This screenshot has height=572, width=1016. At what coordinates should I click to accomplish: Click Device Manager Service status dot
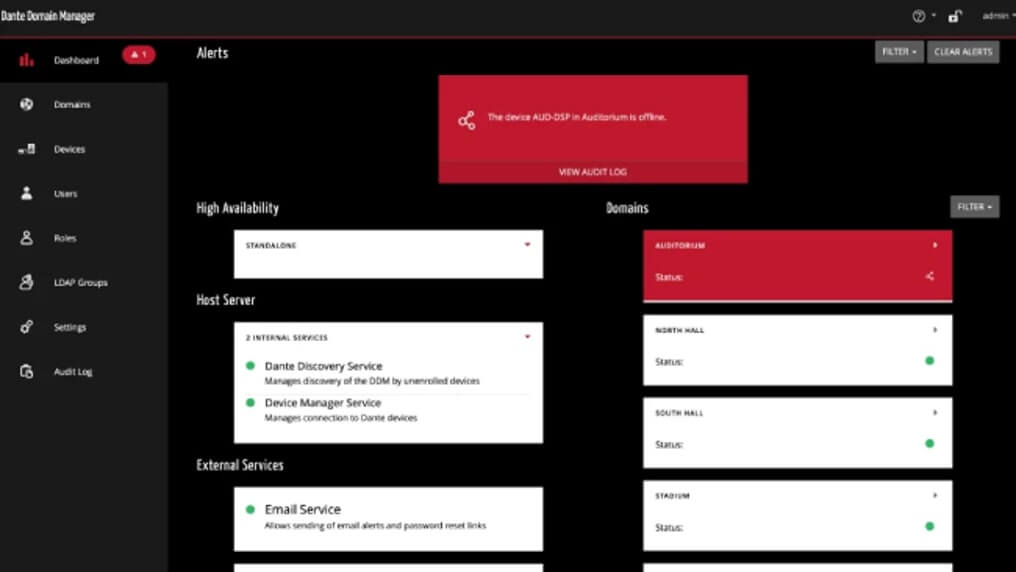pyautogui.click(x=250, y=402)
